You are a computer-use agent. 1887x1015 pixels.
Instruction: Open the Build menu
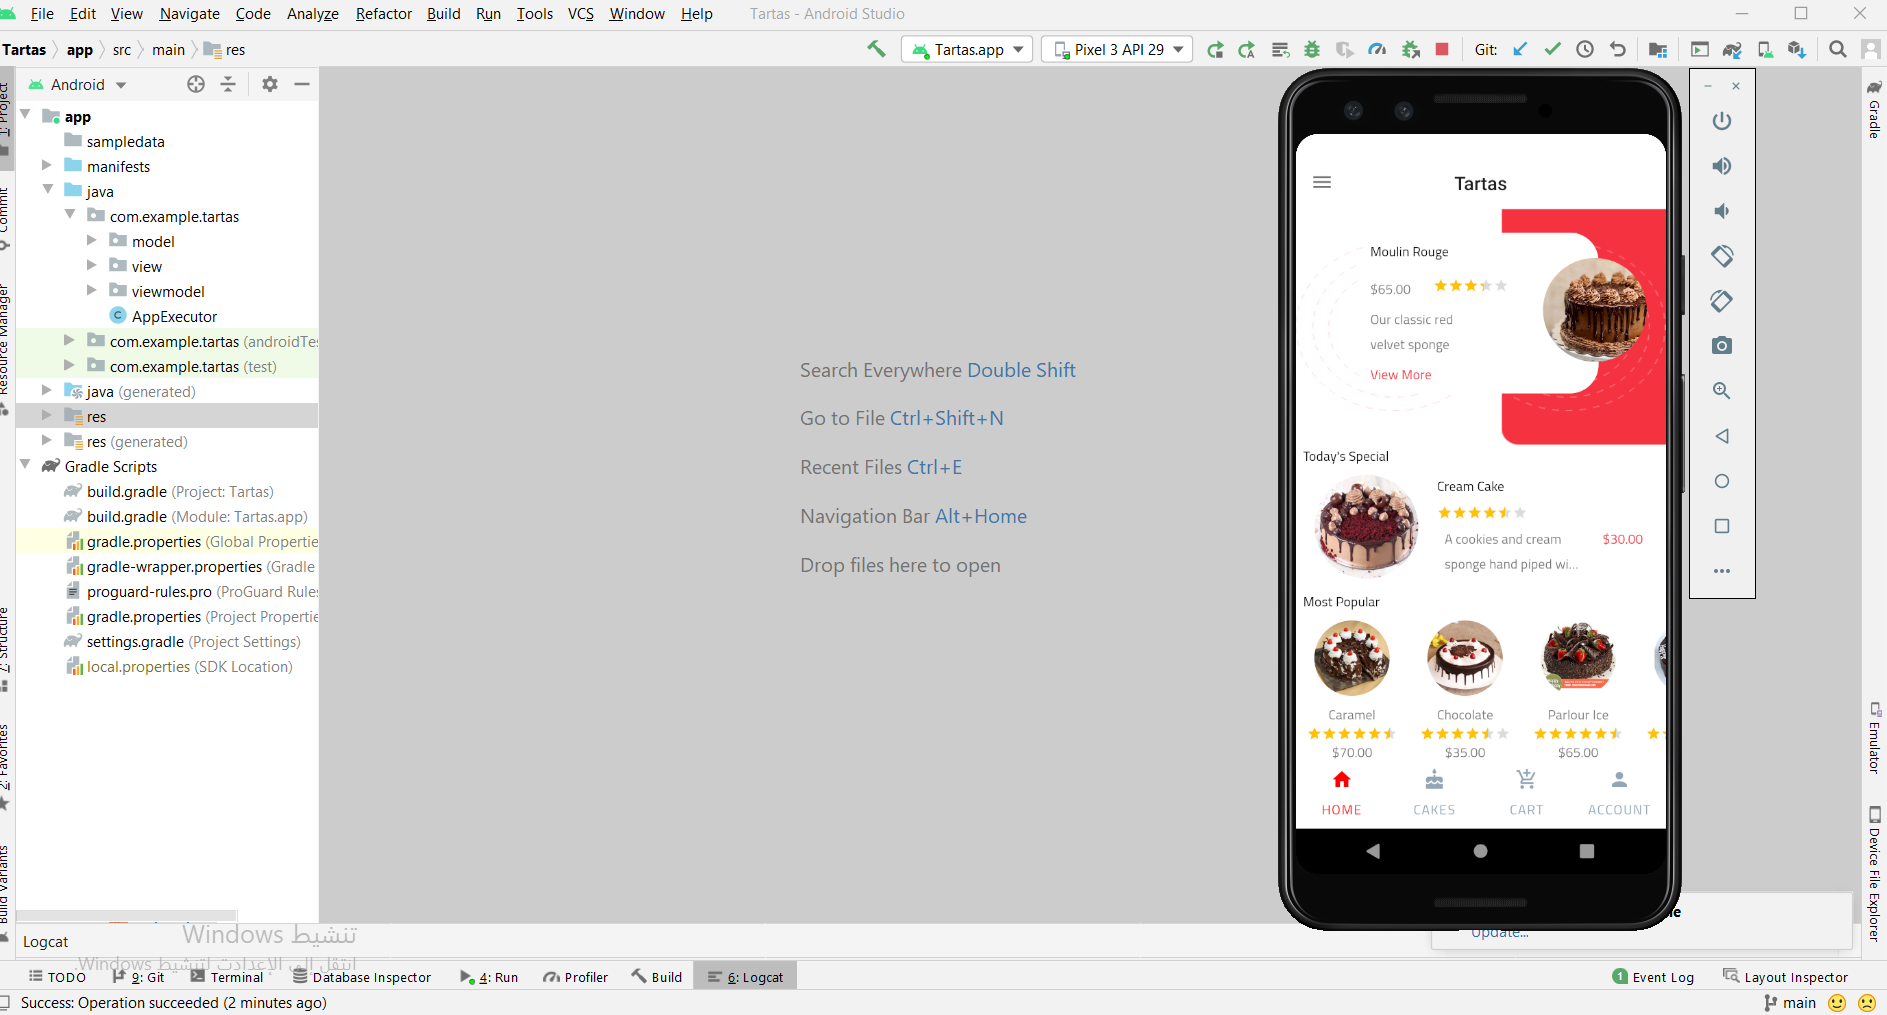443,14
